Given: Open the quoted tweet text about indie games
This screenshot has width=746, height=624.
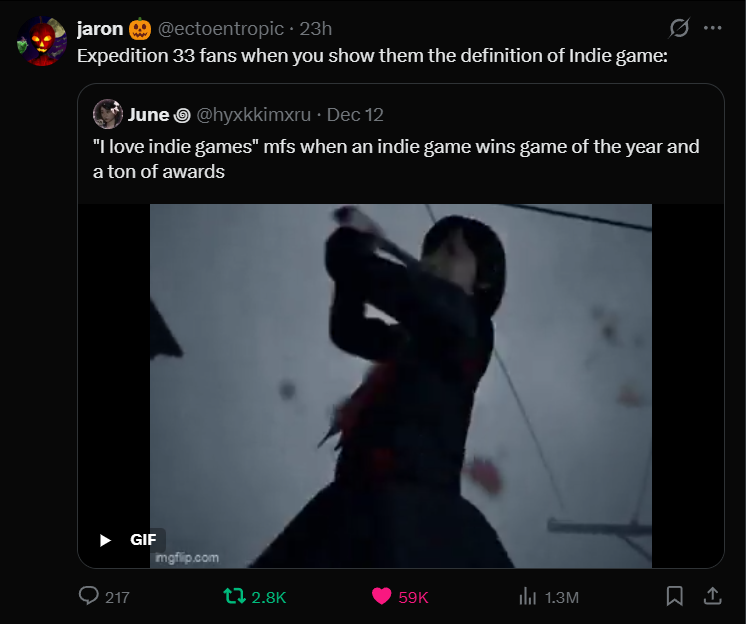Looking at the screenshot, I should 396,159.
